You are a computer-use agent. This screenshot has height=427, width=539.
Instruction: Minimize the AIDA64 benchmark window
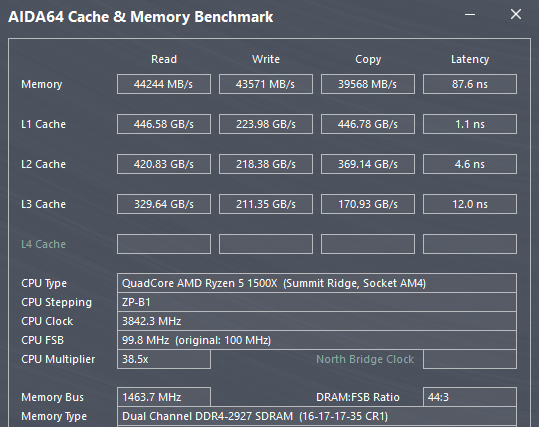click(x=470, y=15)
